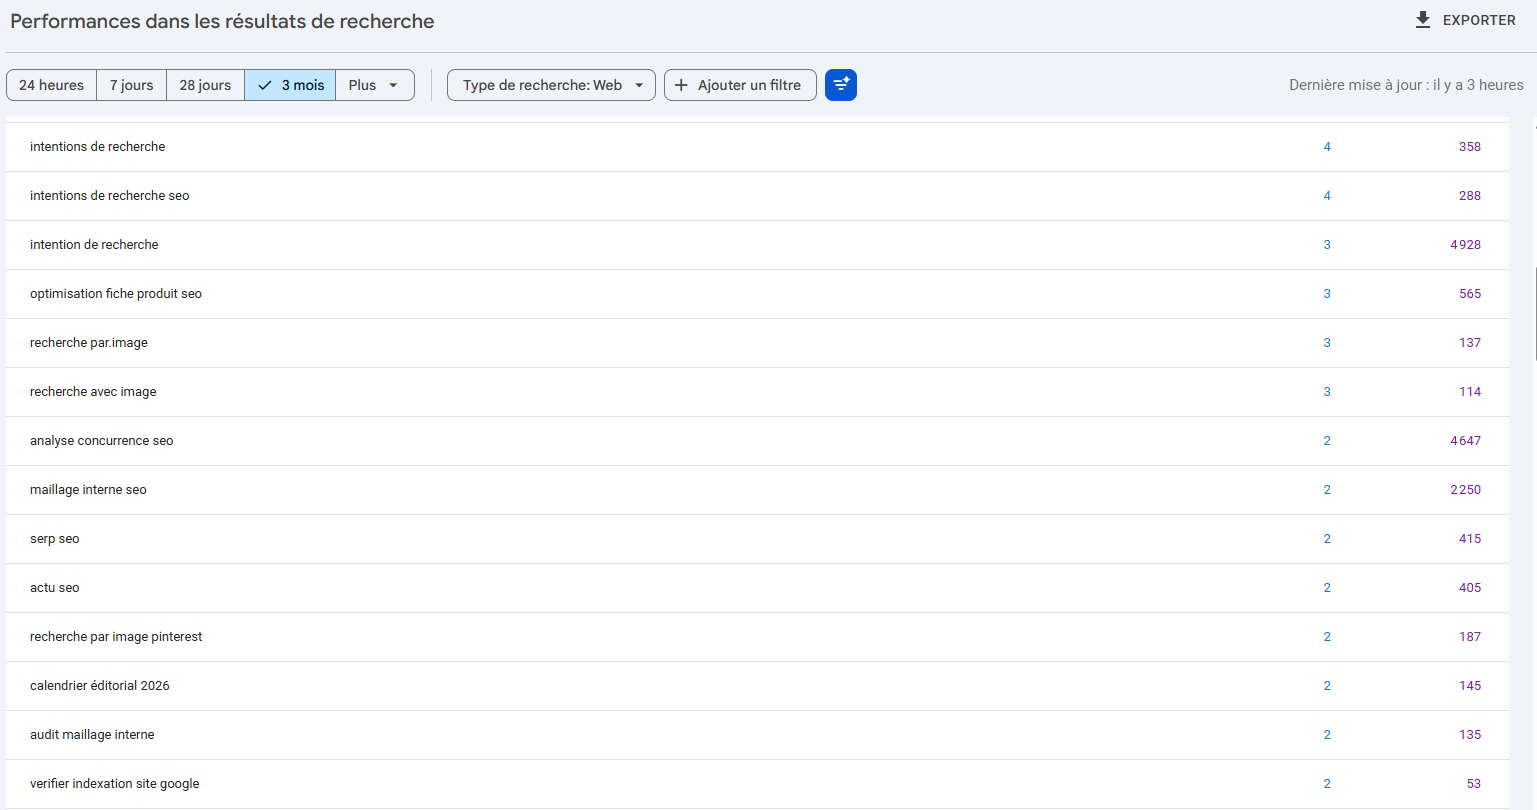Switch date range to 7 jours
The height and width of the screenshot is (810, 1537).
click(132, 85)
